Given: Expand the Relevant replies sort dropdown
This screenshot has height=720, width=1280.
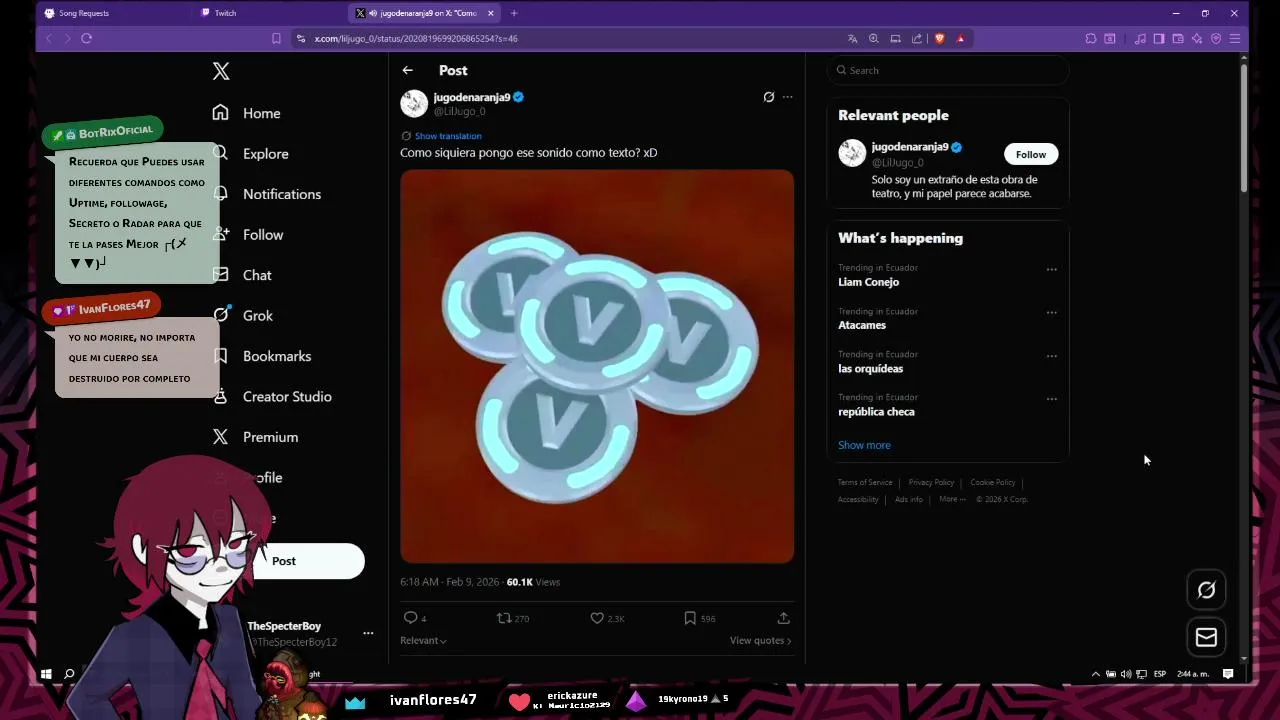Looking at the screenshot, I should click(x=423, y=641).
